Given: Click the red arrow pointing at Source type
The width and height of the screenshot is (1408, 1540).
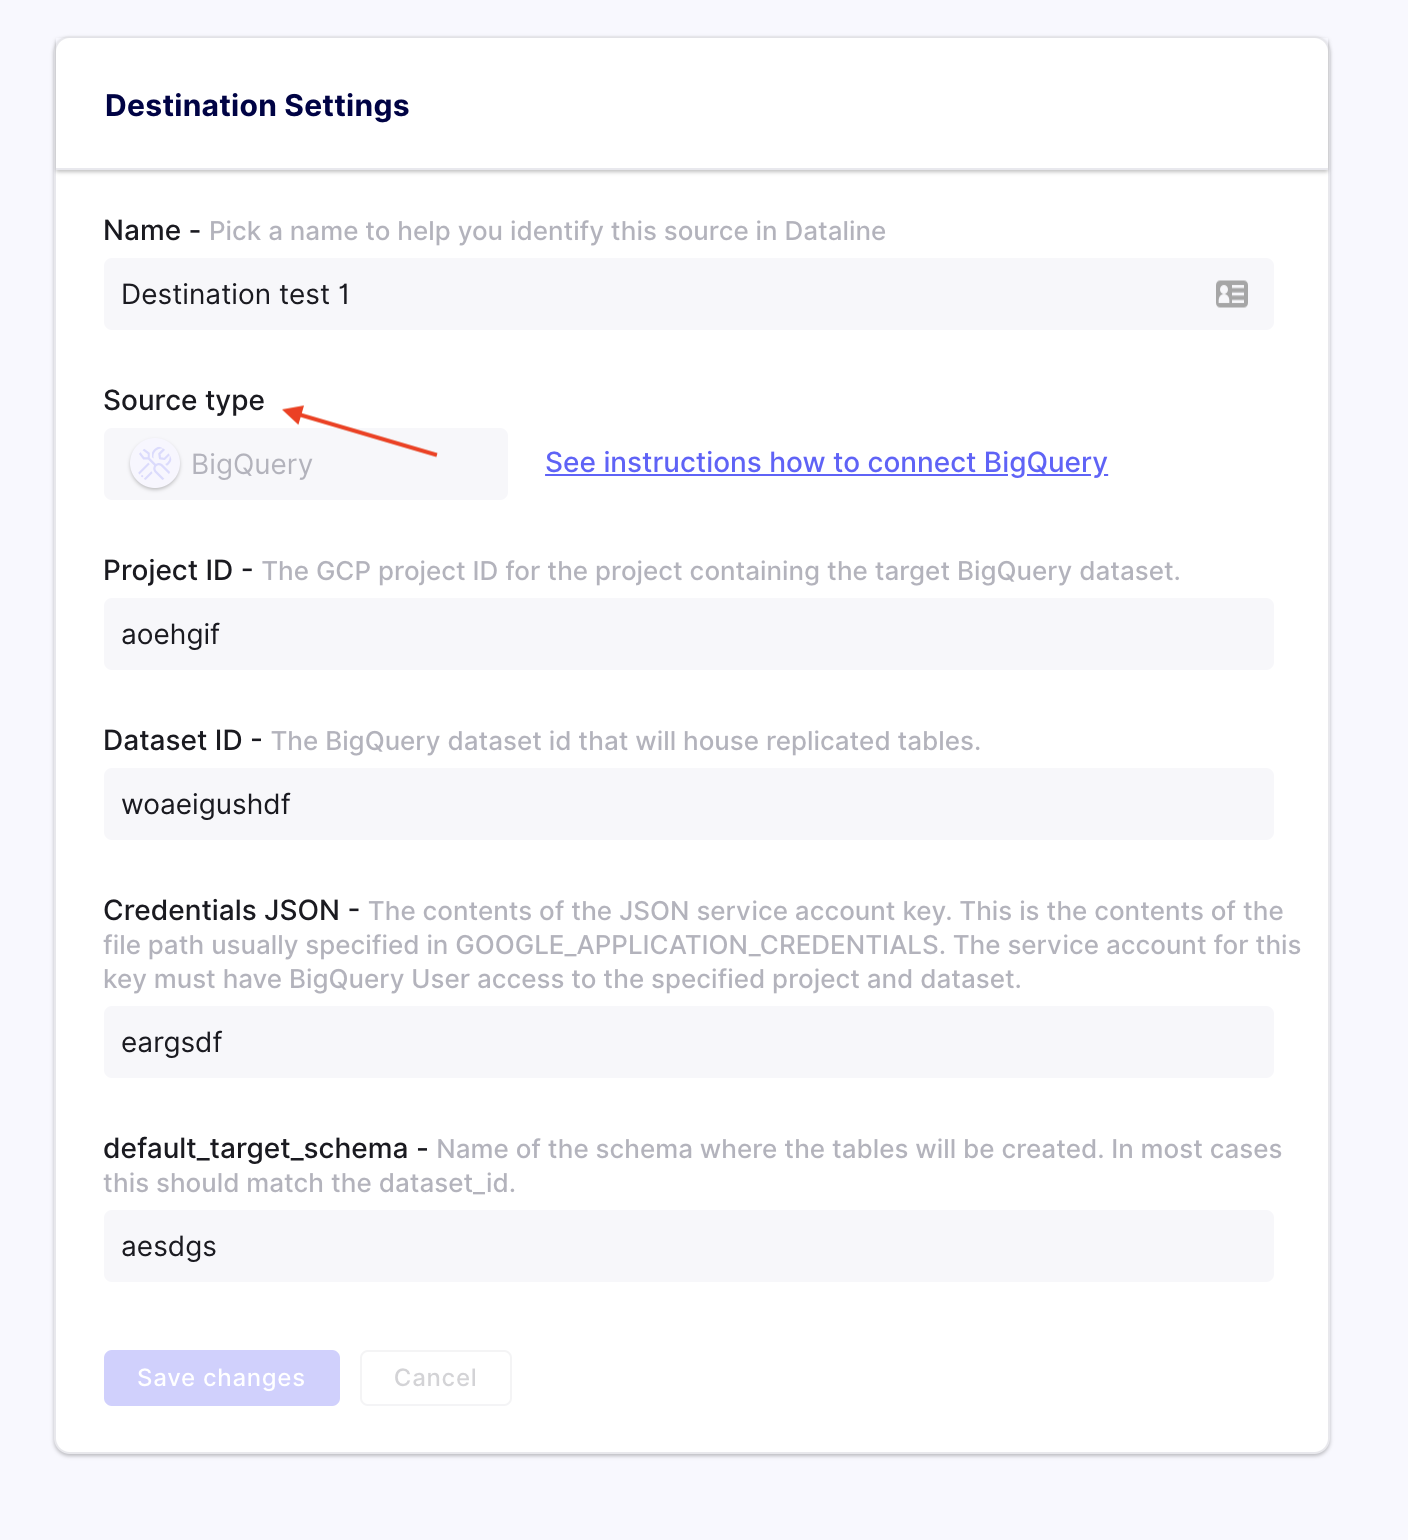Looking at the screenshot, I should (360, 435).
